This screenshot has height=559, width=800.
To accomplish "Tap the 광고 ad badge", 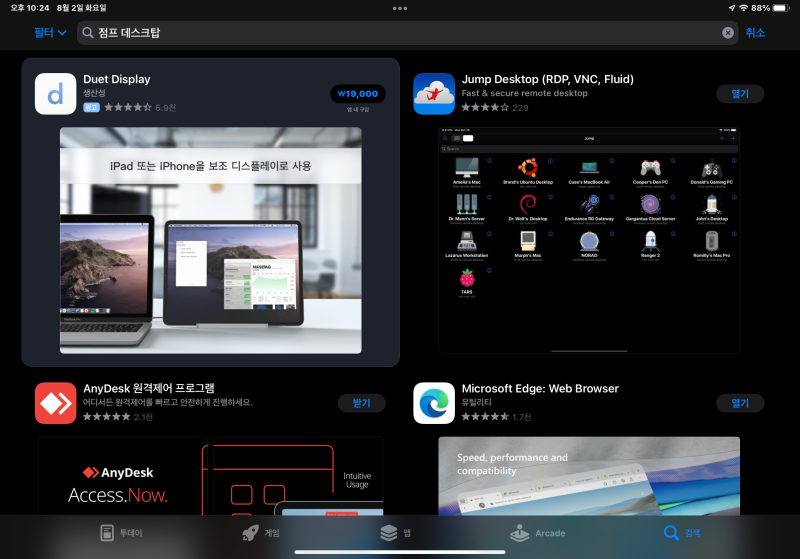I will point(91,107).
